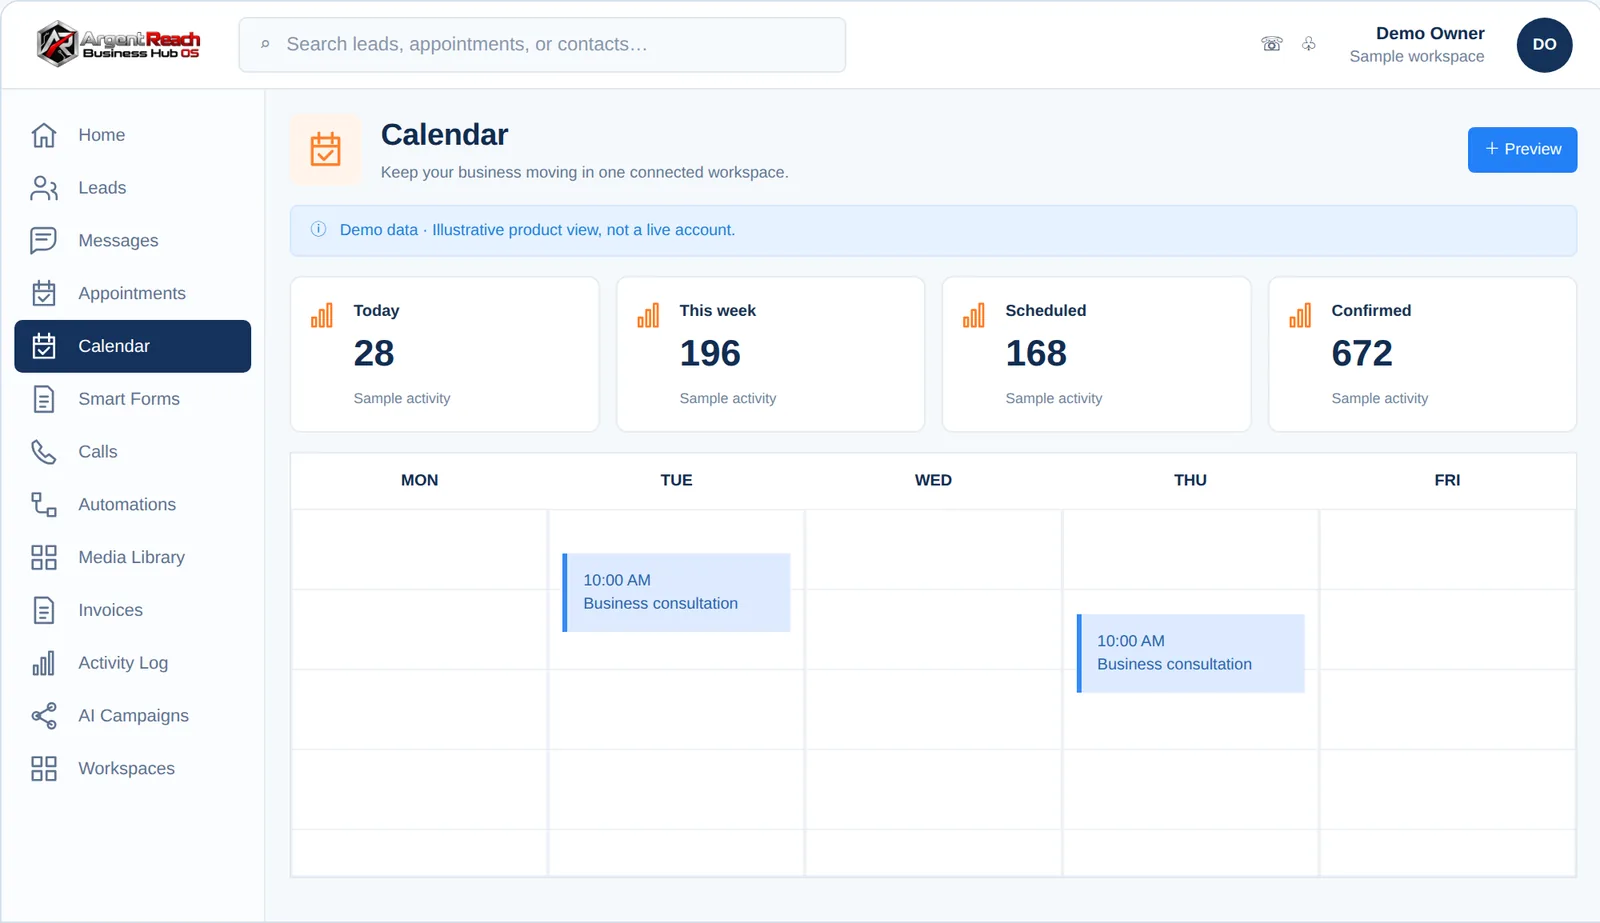Click the ArgentReach Business Hub OS logo
Viewport: 1600px width, 923px height.
(x=118, y=44)
